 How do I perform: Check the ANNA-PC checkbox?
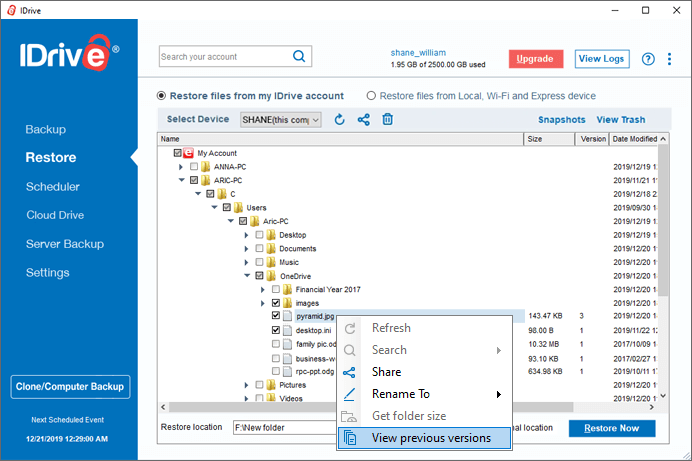click(x=194, y=167)
